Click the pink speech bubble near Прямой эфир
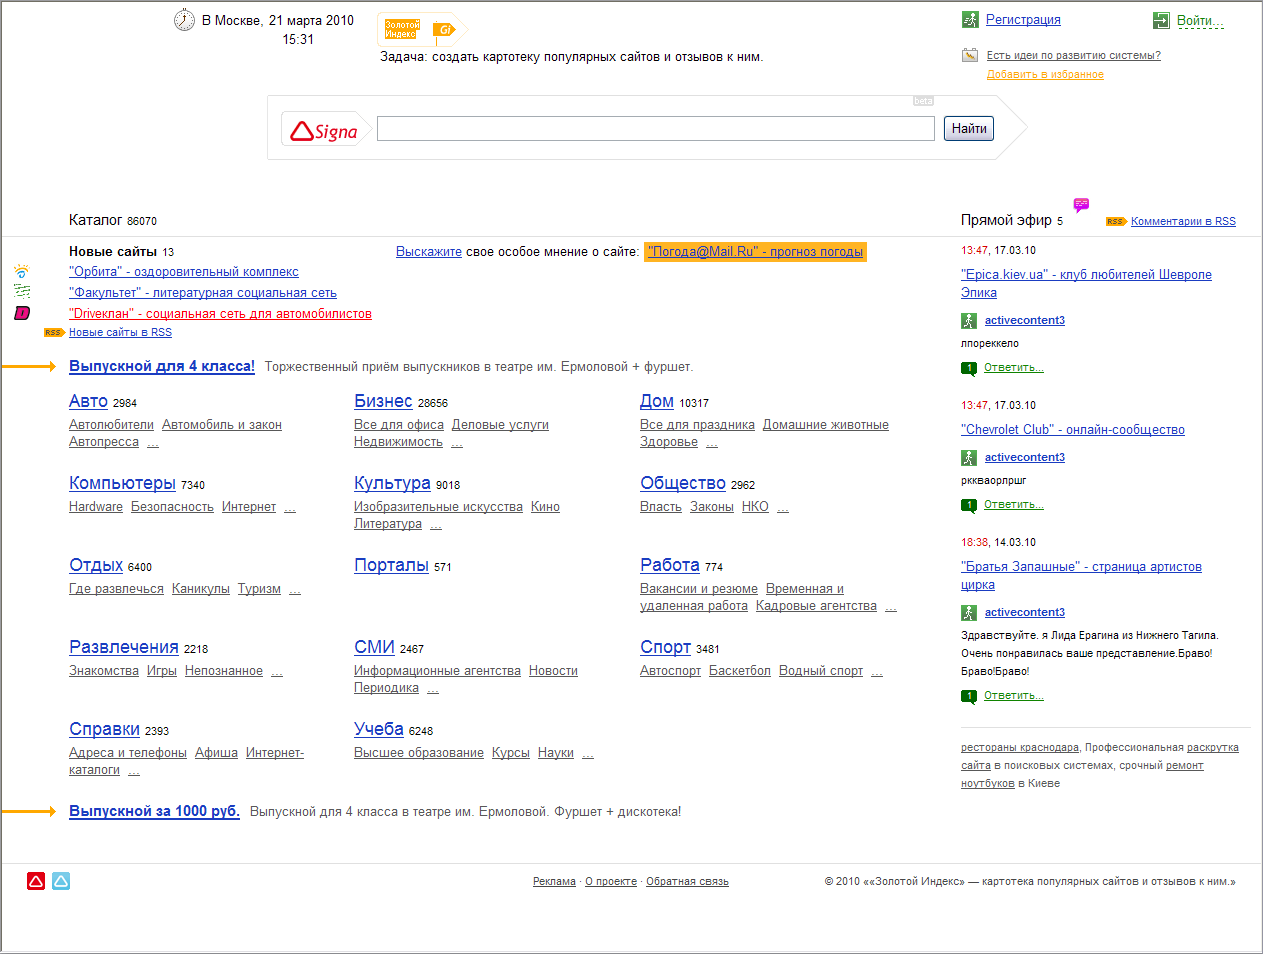Screen dimensions: 1263x954 [x=1081, y=205]
